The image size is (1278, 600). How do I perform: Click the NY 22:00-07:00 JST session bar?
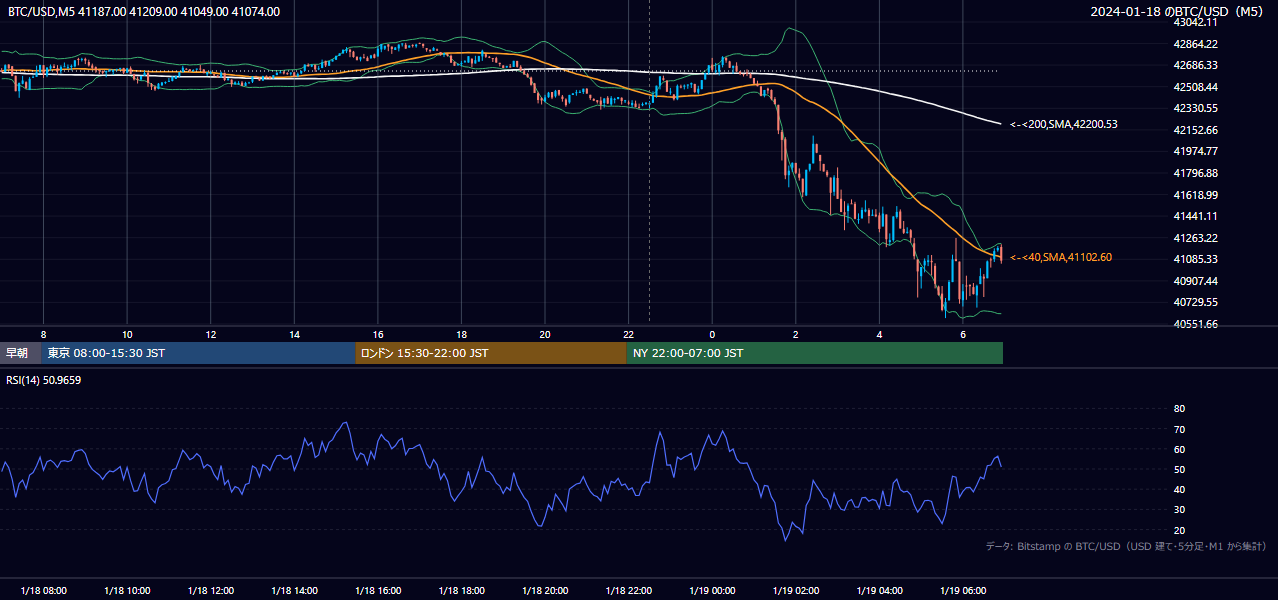pyautogui.click(x=815, y=353)
